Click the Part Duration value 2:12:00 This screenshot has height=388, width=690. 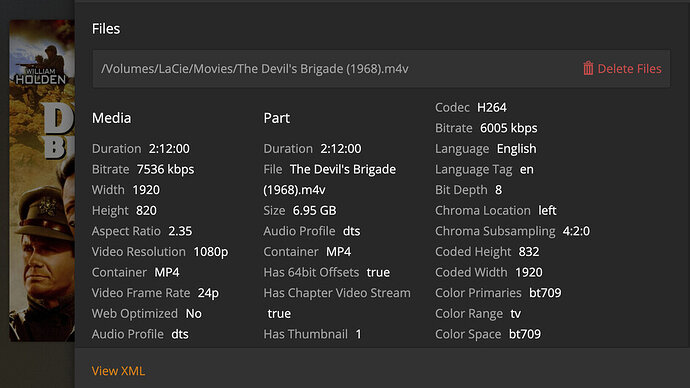click(341, 149)
